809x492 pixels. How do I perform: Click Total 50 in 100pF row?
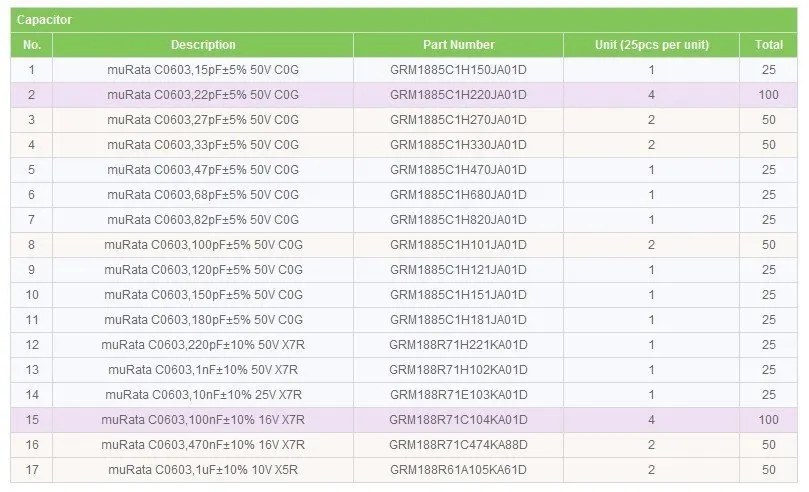(768, 245)
